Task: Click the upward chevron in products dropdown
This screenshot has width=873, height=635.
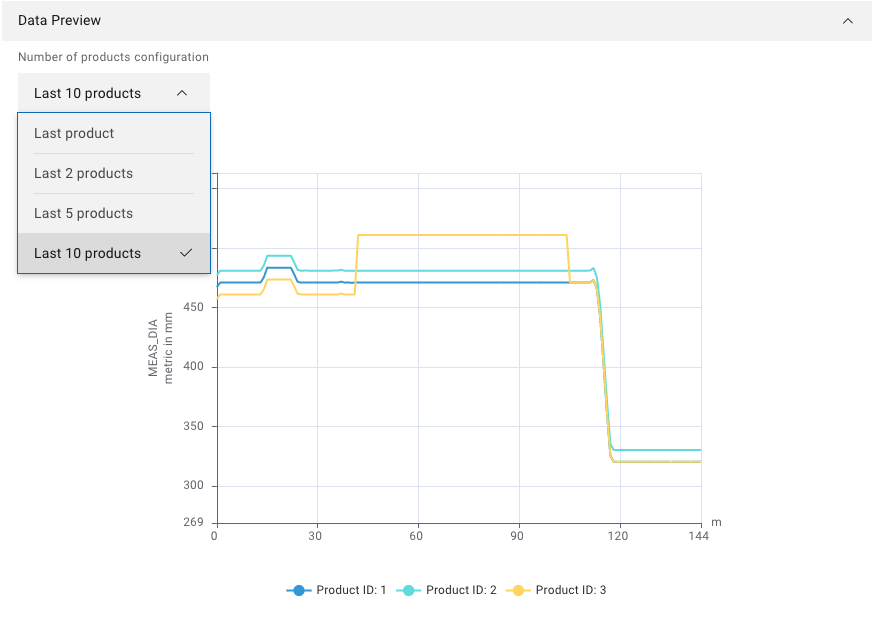Action: pyautogui.click(x=181, y=93)
